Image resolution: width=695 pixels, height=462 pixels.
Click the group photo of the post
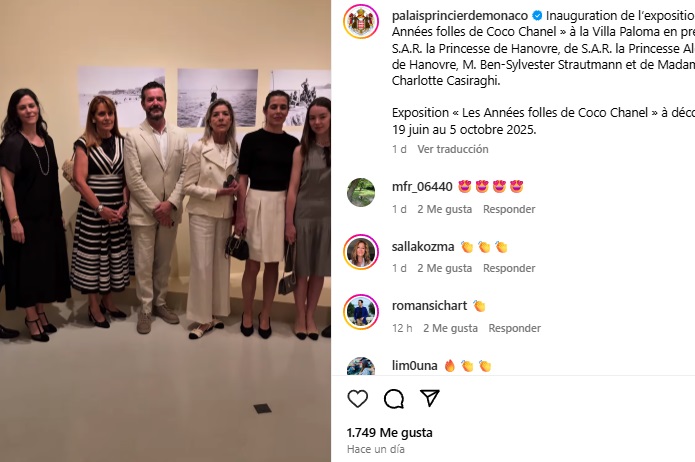point(165,231)
